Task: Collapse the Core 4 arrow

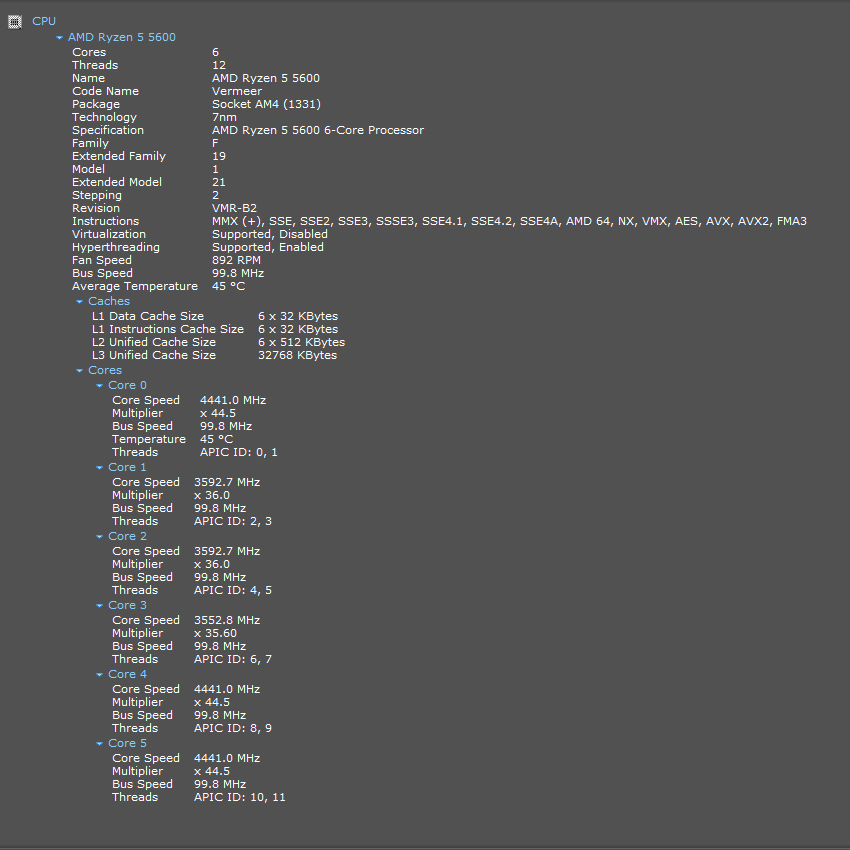Action: click(99, 674)
